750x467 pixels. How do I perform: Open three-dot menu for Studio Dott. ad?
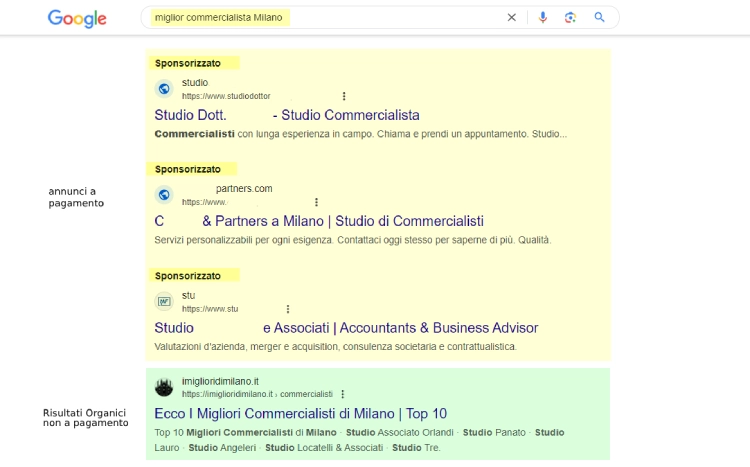344,96
